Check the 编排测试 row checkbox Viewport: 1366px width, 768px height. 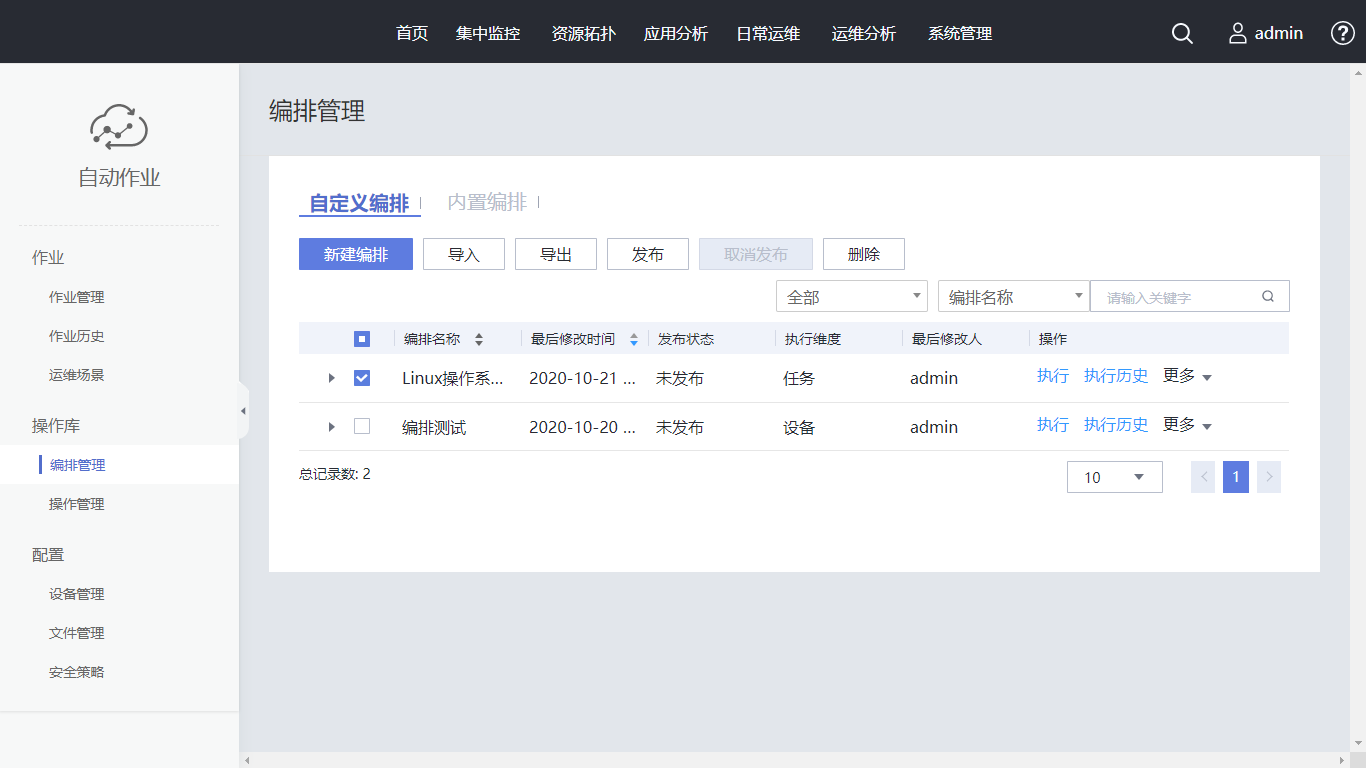pos(362,427)
